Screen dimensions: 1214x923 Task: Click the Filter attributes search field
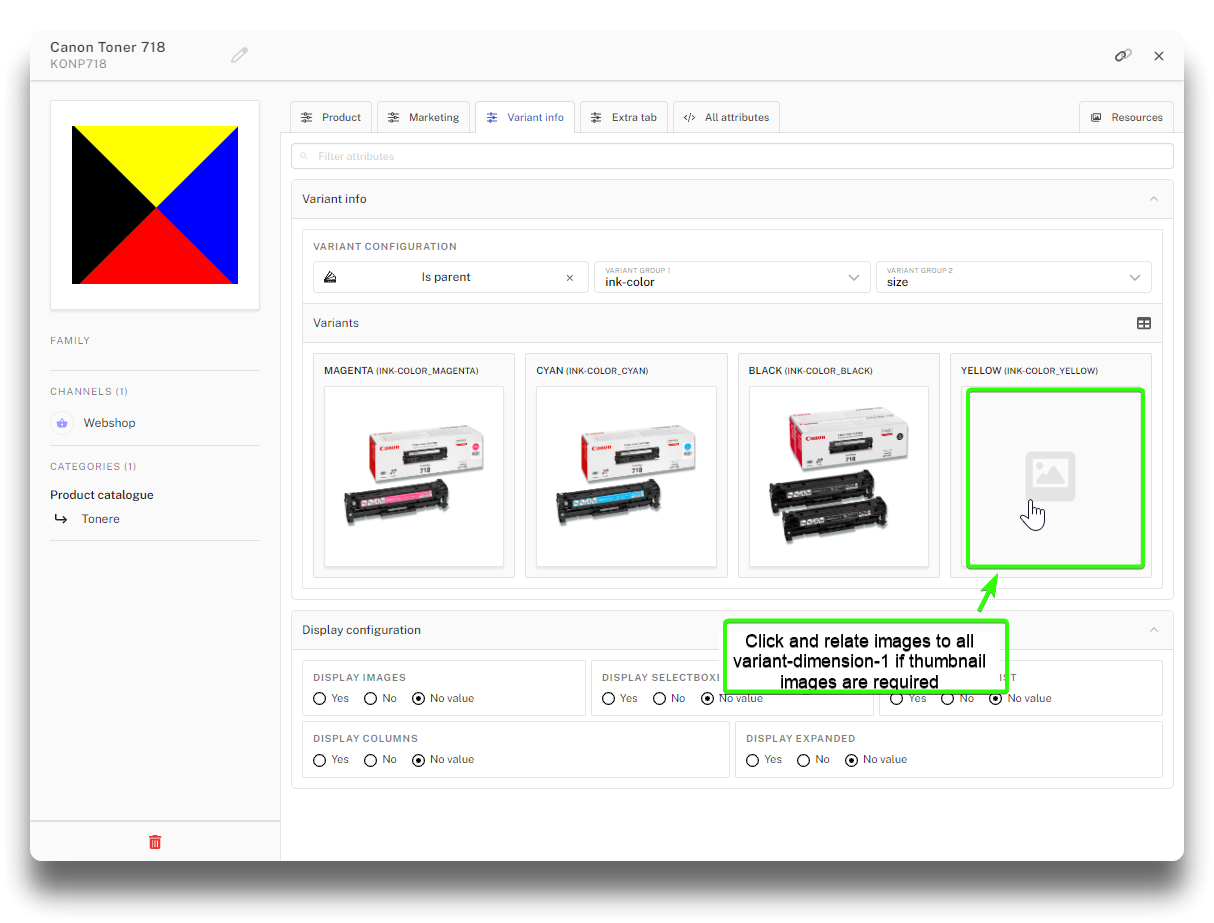(732, 156)
